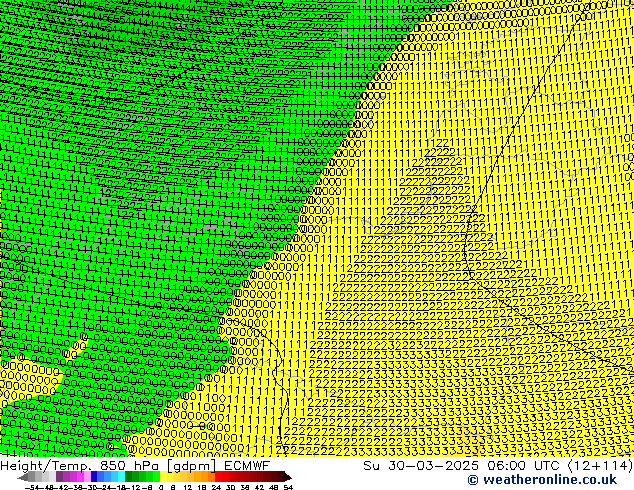The image size is (634, 490).
Task: Click the dark maroon right arrow end of legend
Action: tap(288, 476)
